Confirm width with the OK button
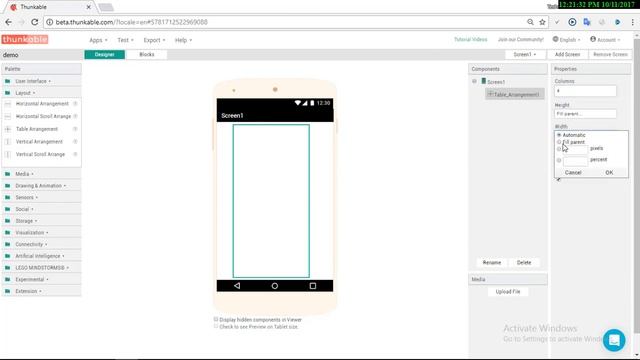Screen dimensions: 640x360 [609, 173]
